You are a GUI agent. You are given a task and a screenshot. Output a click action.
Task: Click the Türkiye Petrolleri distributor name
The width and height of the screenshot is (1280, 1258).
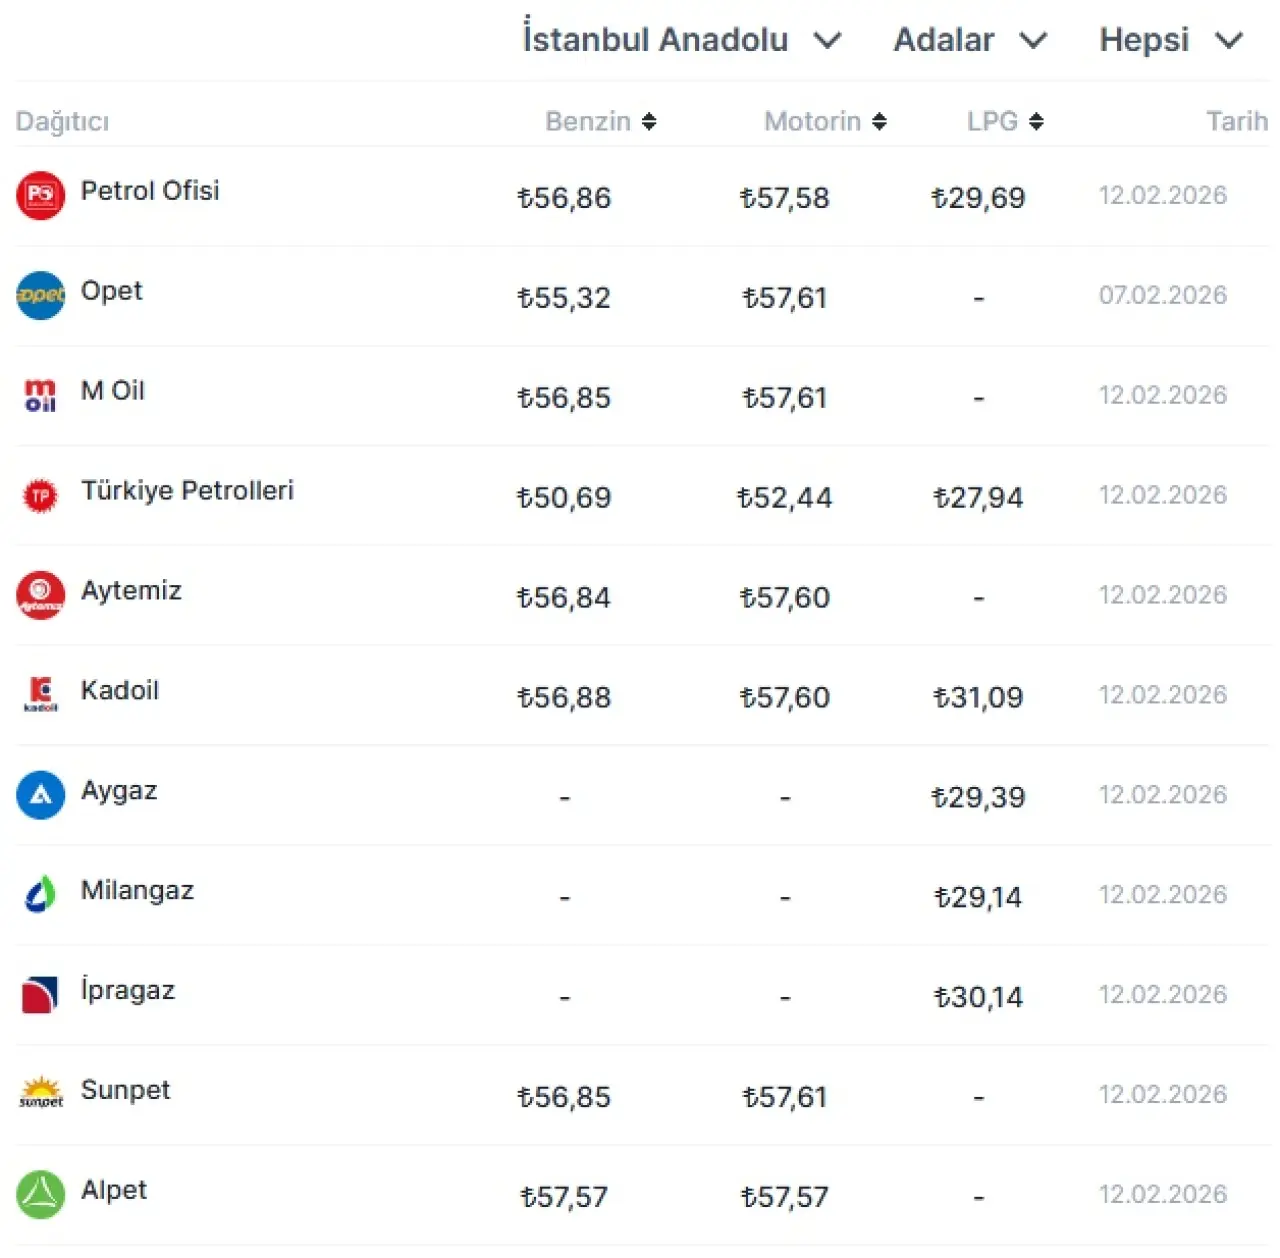tap(187, 490)
